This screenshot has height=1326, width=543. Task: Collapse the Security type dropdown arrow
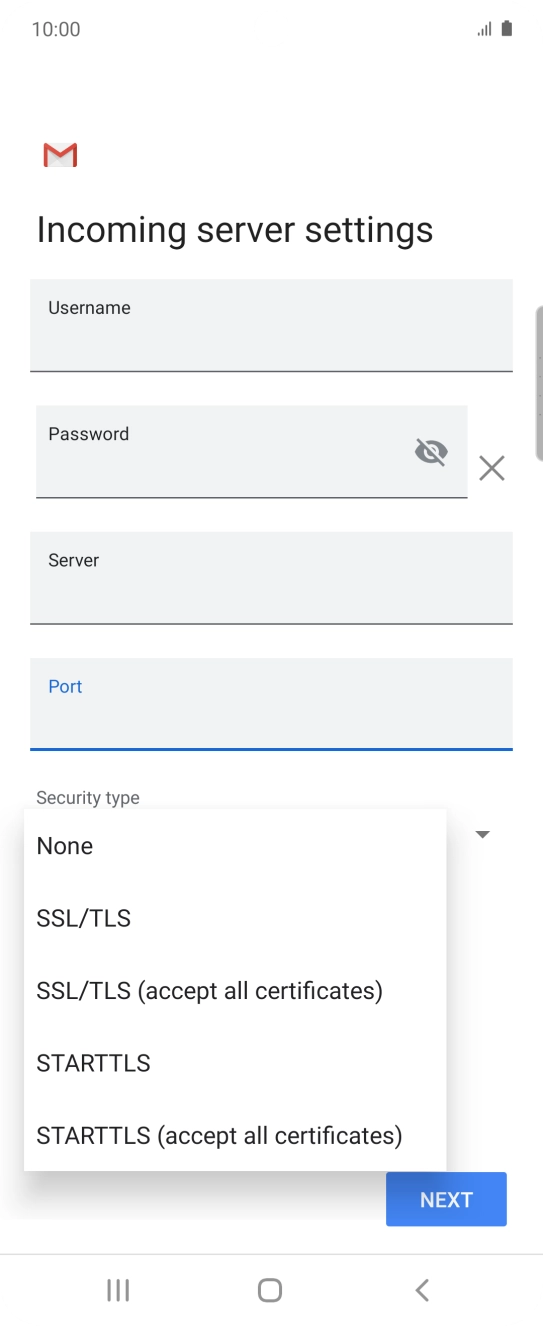[482, 834]
